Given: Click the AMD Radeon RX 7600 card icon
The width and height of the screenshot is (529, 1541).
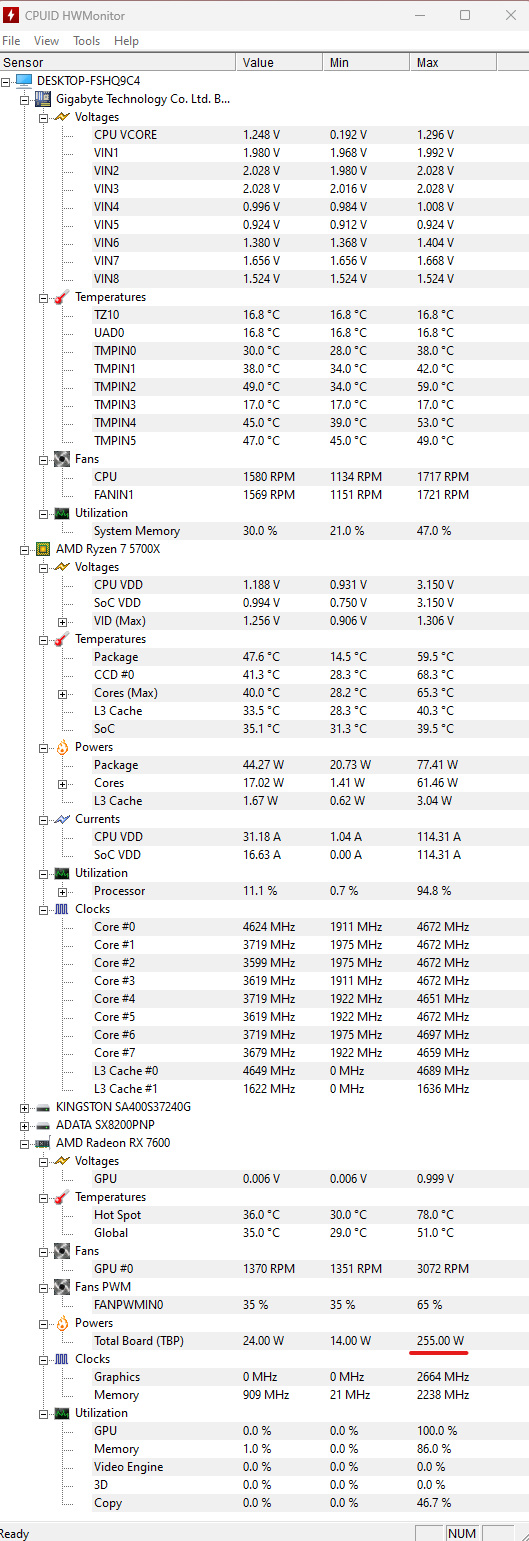Looking at the screenshot, I should (43, 1143).
